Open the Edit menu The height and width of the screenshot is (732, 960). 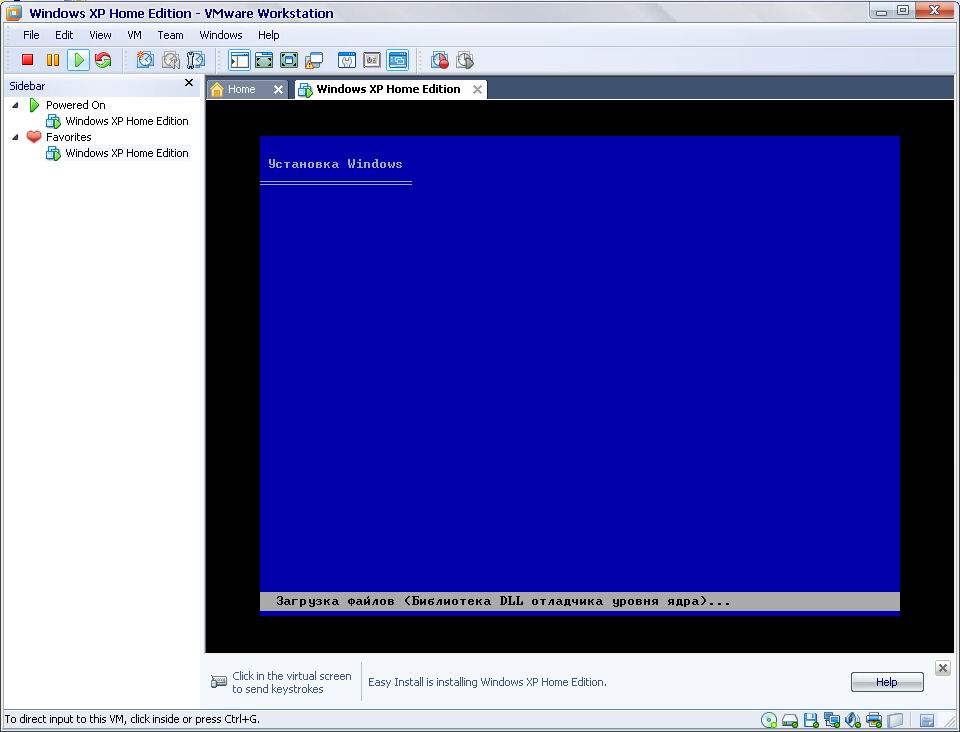coord(64,35)
